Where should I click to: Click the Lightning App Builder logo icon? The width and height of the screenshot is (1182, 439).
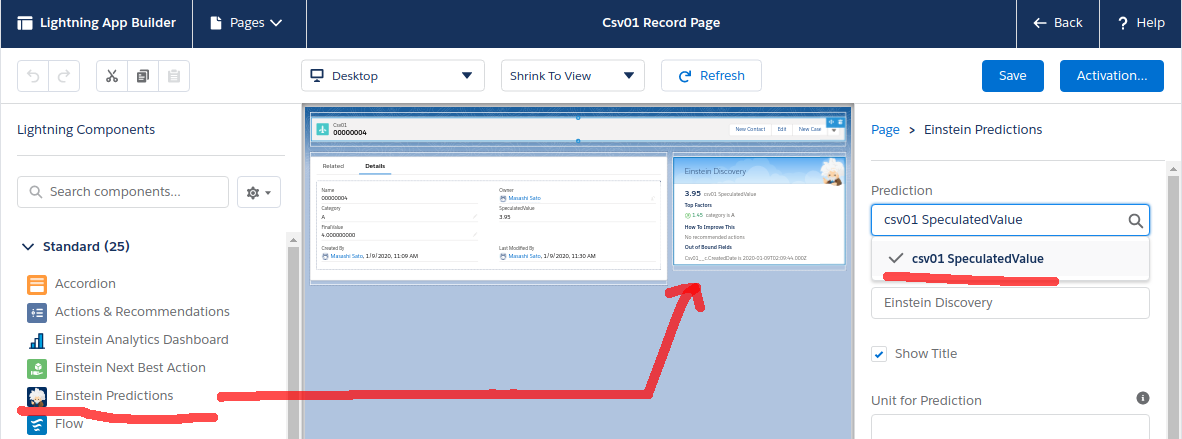[25, 23]
